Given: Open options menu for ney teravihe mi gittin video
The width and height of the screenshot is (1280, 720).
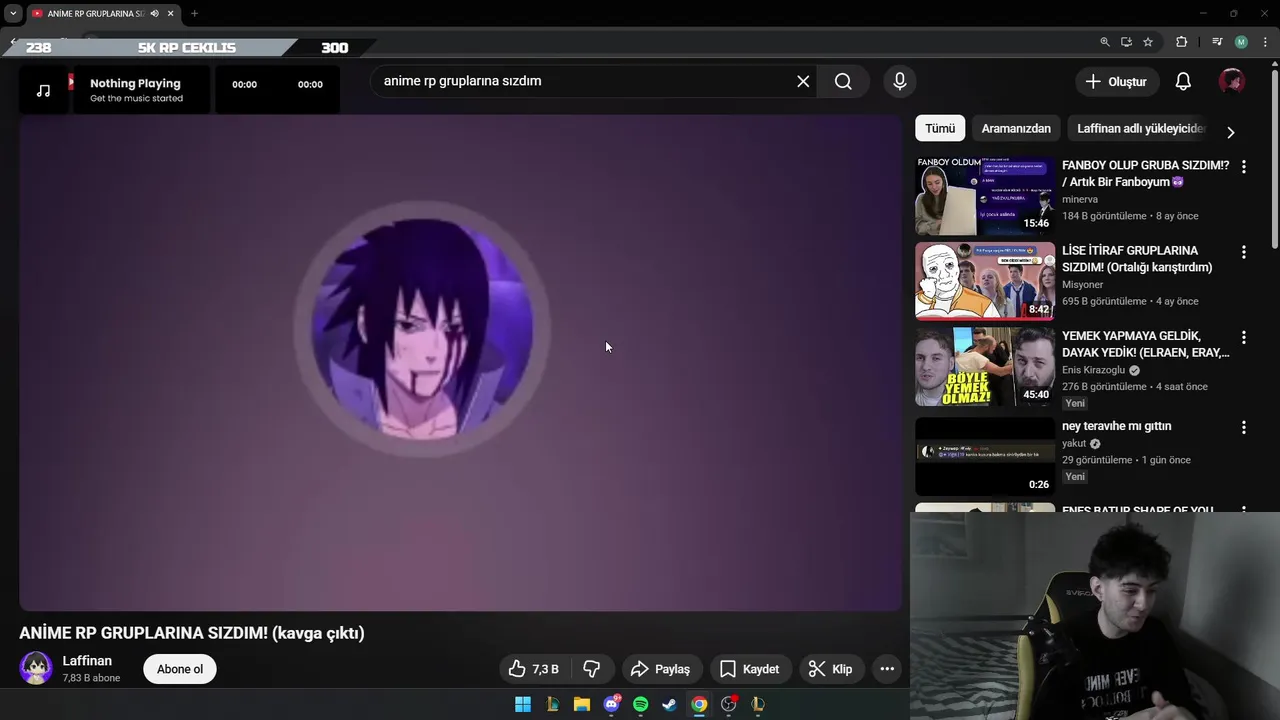Looking at the screenshot, I should 1244,427.
